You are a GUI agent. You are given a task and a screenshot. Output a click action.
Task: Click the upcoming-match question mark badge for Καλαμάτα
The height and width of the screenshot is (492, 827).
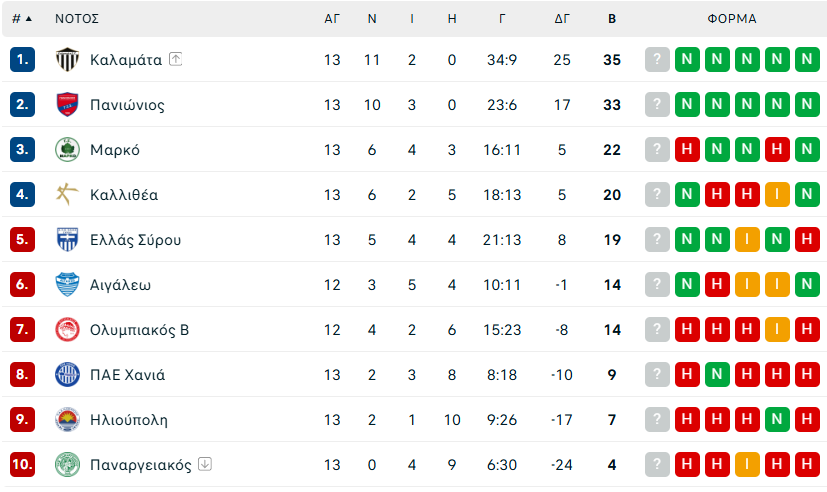click(x=657, y=60)
